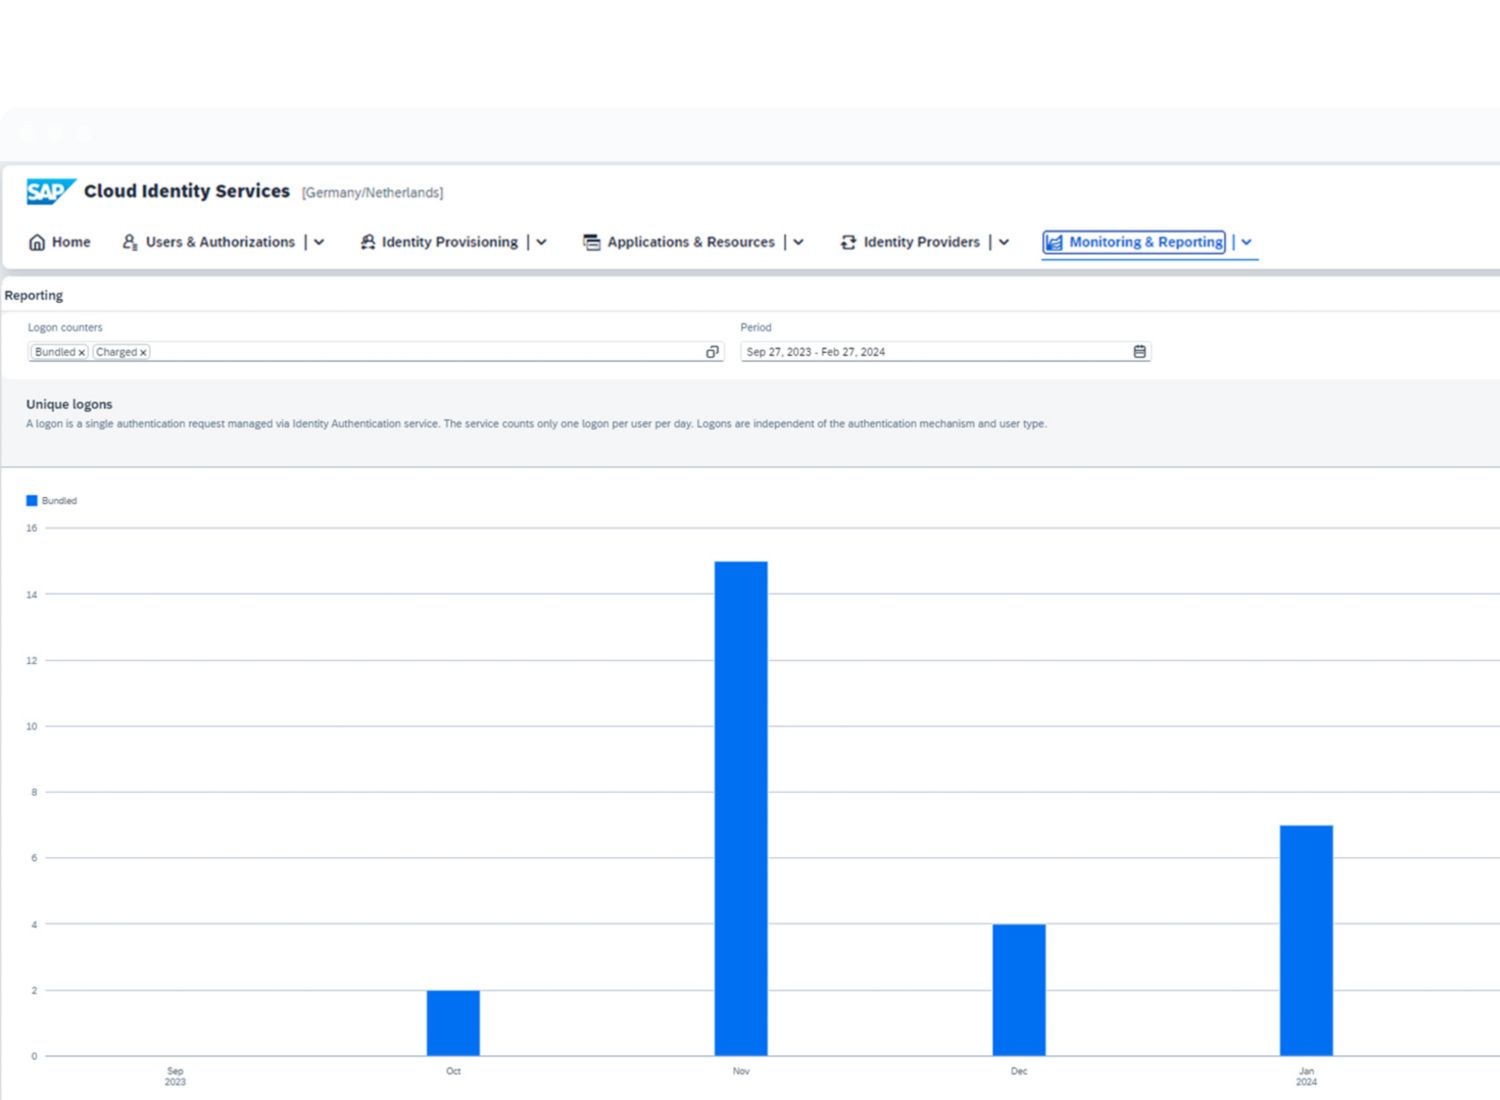Open Logon counters value help icon
This screenshot has height=1100, width=1500.
click(x=712, y=352)
